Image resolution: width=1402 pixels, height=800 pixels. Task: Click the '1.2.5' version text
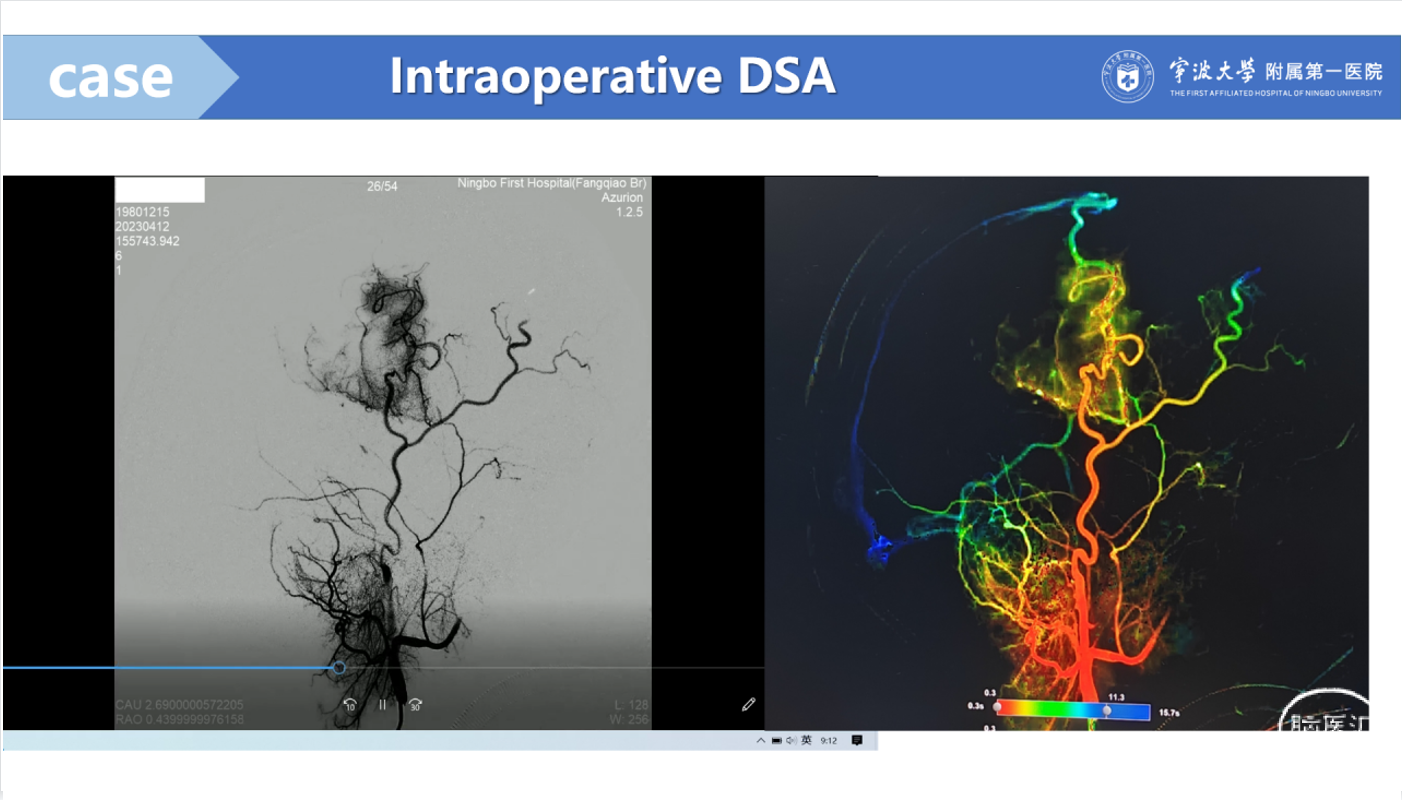630,212
